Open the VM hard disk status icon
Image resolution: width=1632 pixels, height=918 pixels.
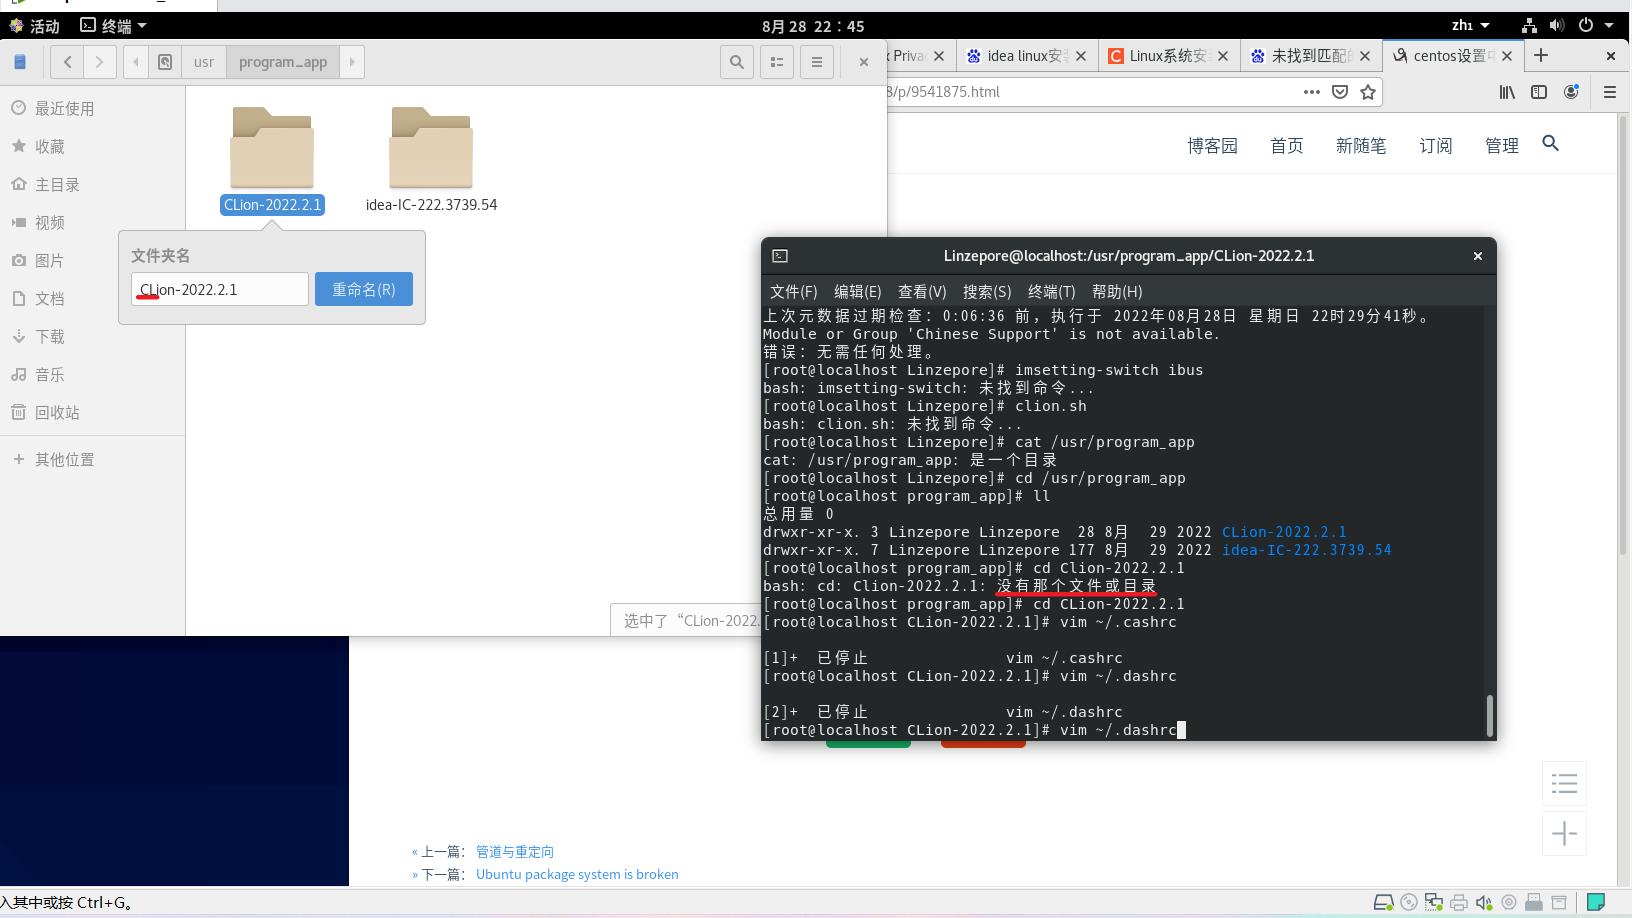pyautogui.click(x=1383, y=903)
